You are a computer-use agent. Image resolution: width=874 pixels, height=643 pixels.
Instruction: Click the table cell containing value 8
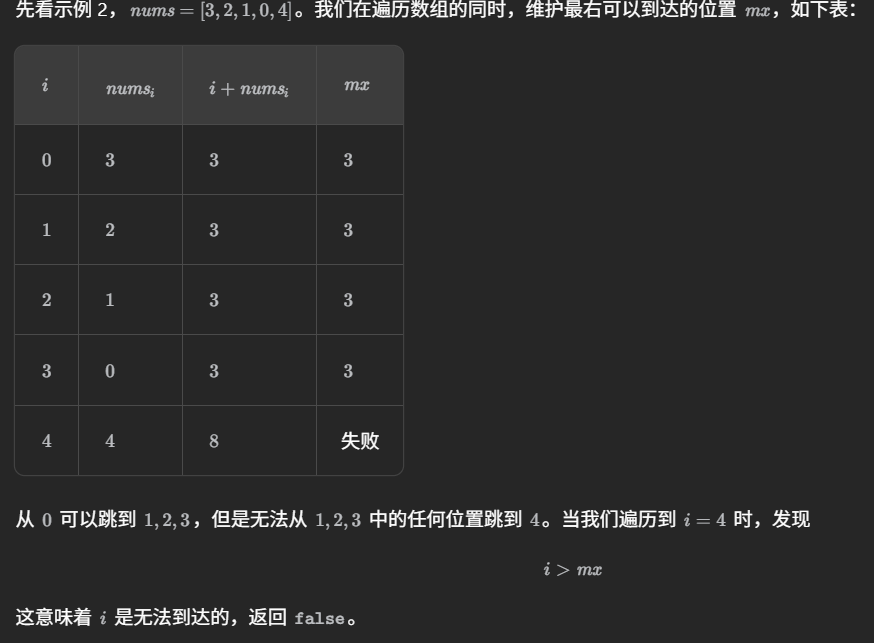214,441
